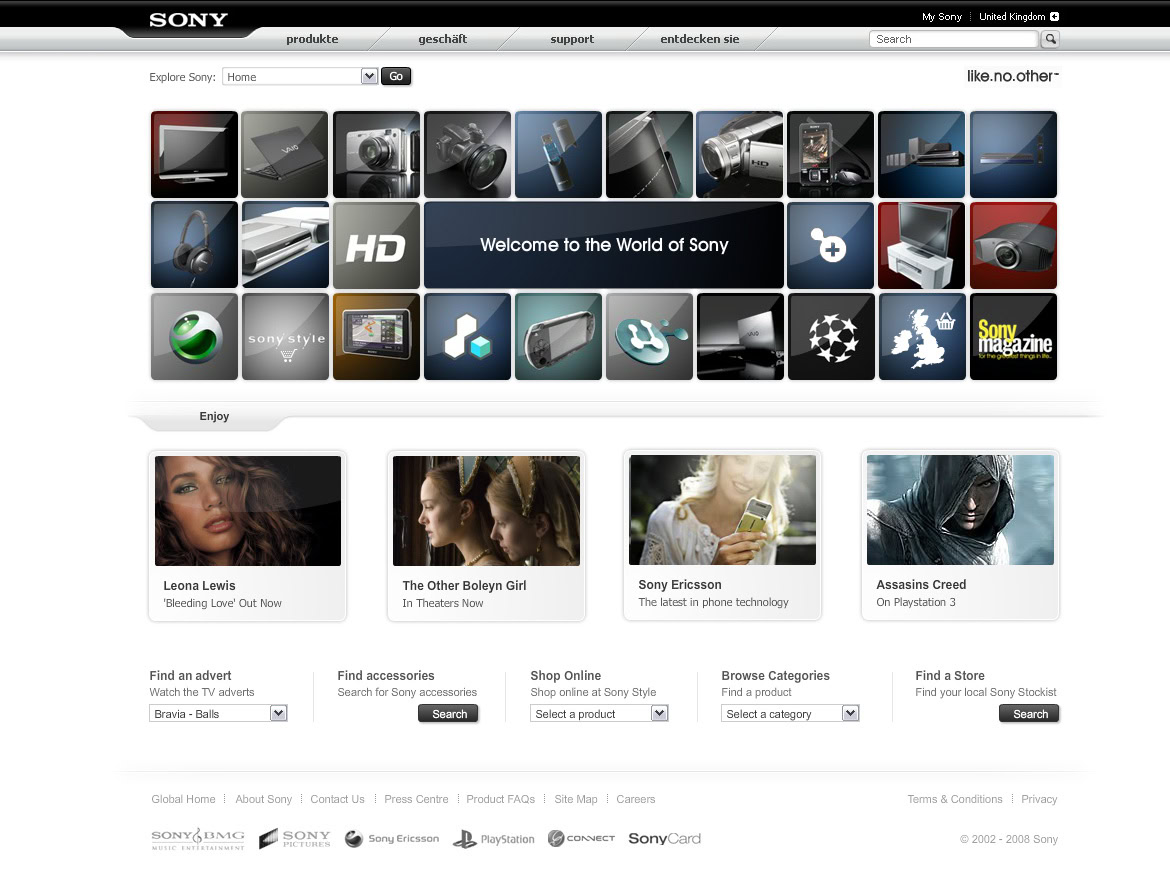Open the Sony BMG footer logo

[198, 839]
